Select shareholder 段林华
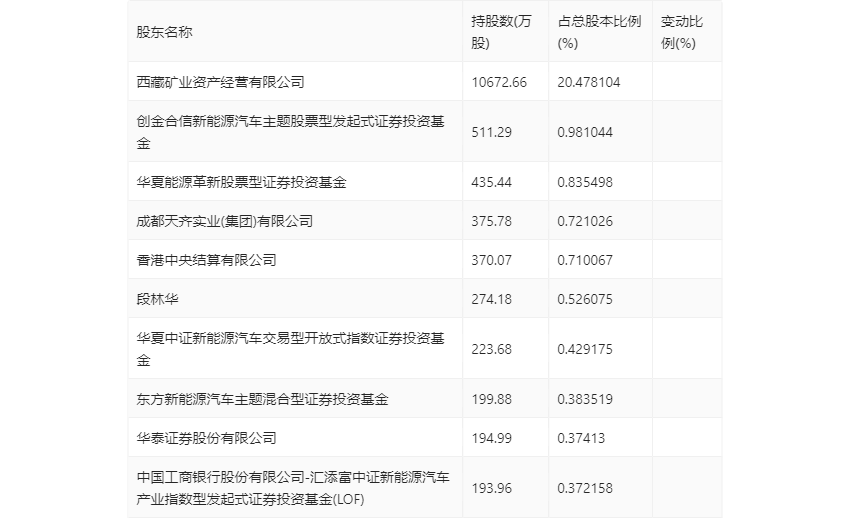 (157, 299)
